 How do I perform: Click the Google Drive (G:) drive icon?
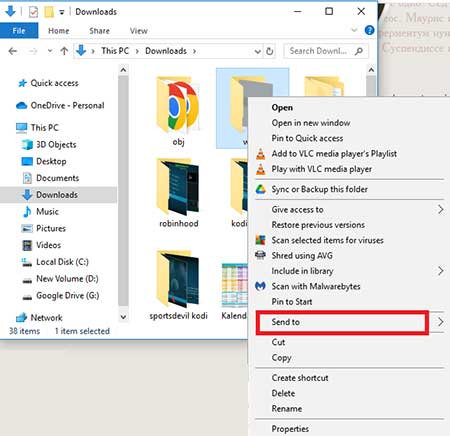(27, 297)
